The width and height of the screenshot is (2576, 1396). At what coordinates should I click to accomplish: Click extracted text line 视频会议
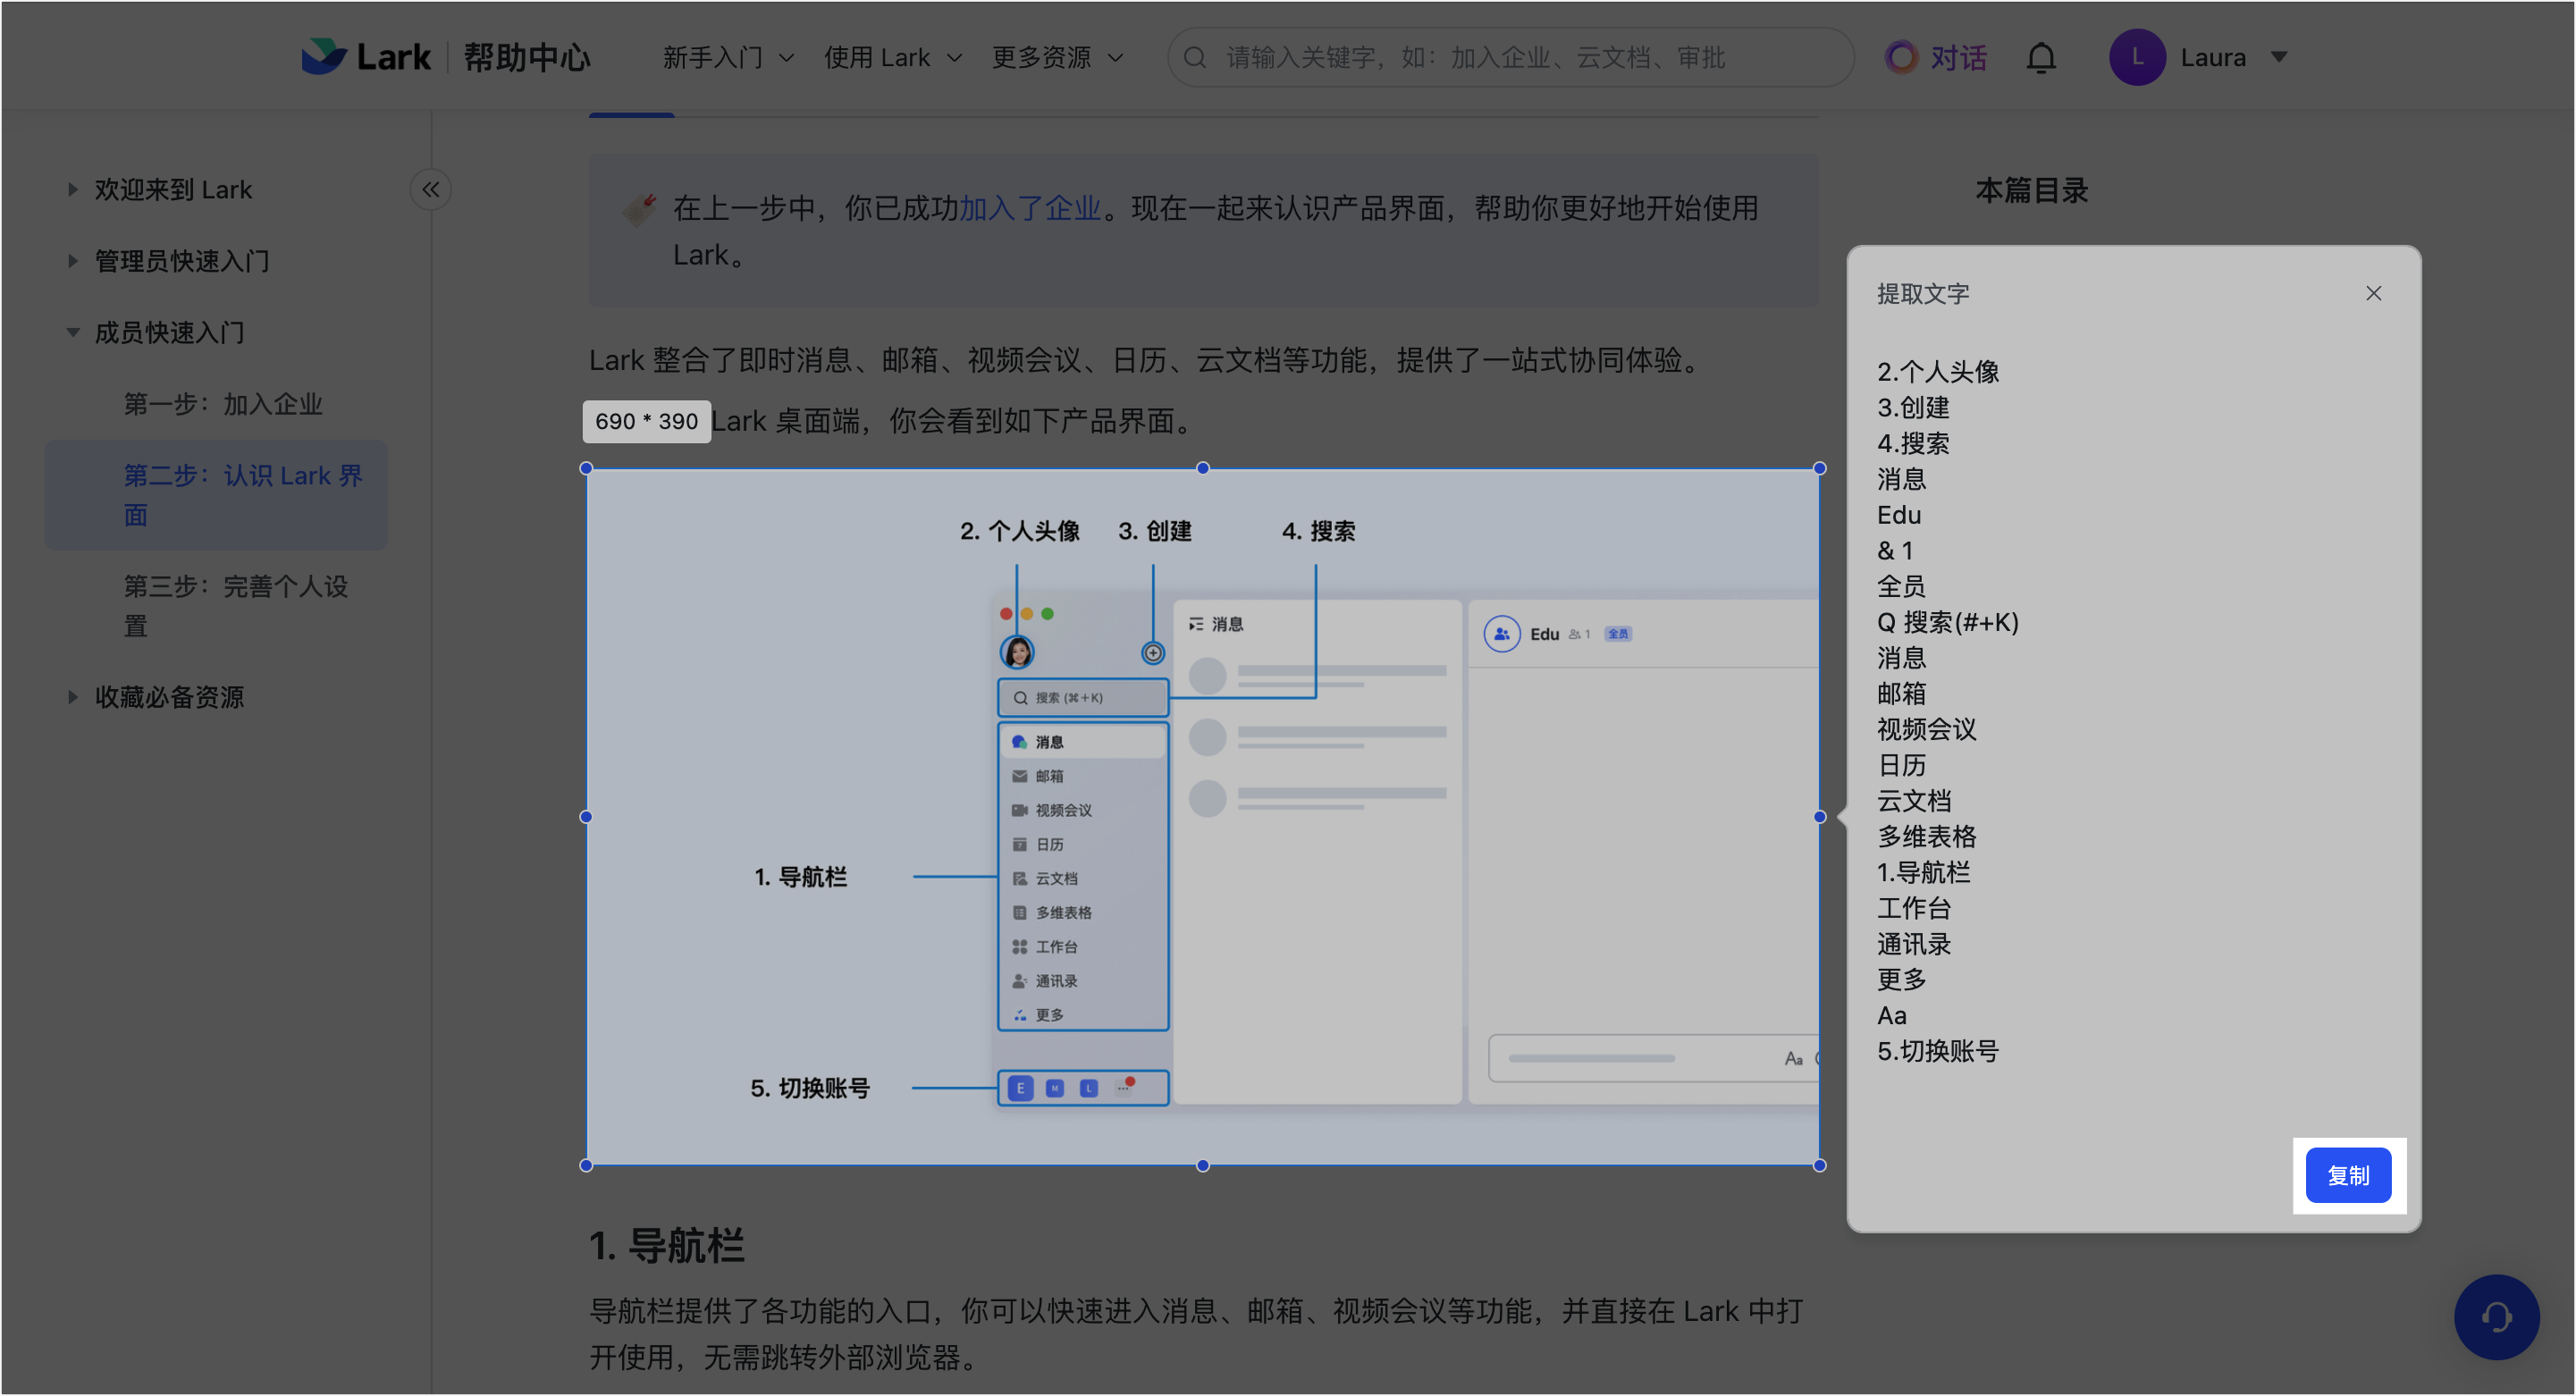point(1926,729)
